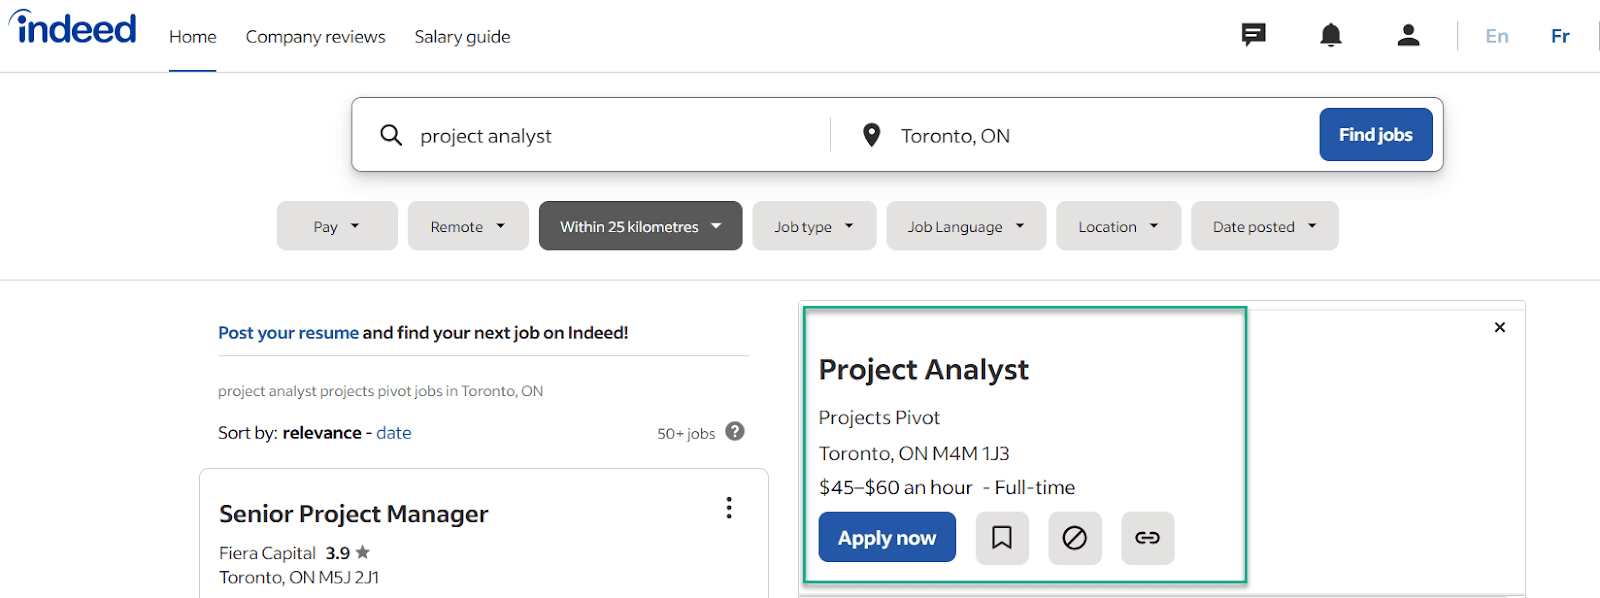Screen dimensions: 1600x598
Task: Open the Within 25 kilometres filter
Action: [x=641, y=226]
